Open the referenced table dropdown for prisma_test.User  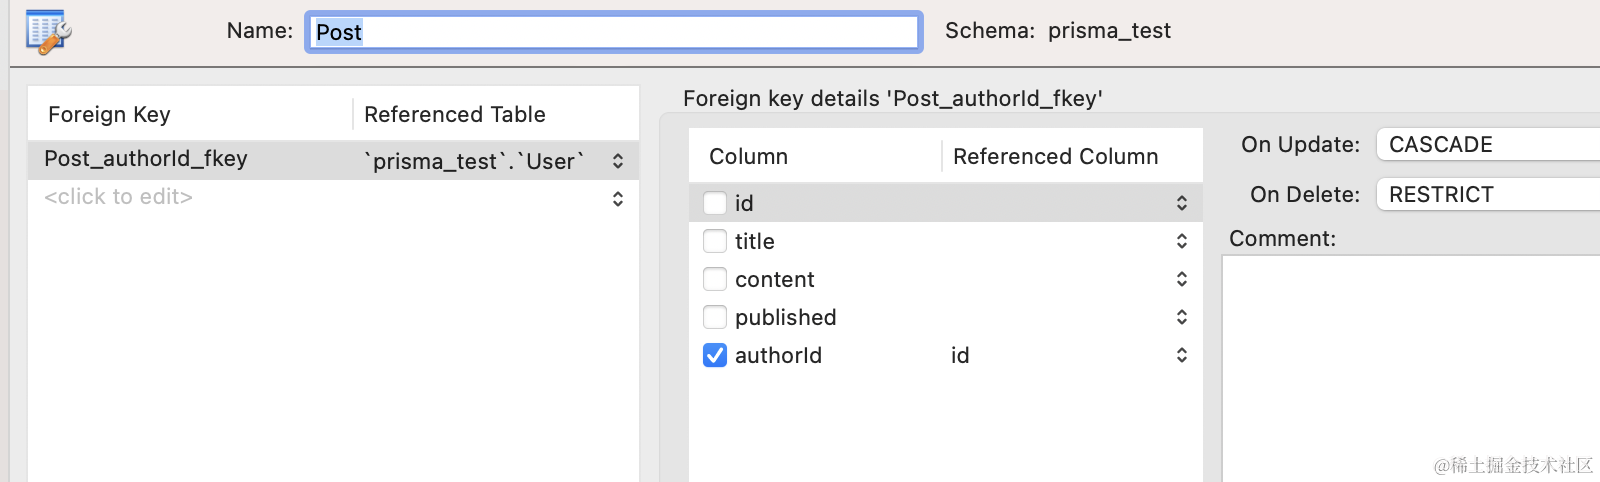pos(618,161)
